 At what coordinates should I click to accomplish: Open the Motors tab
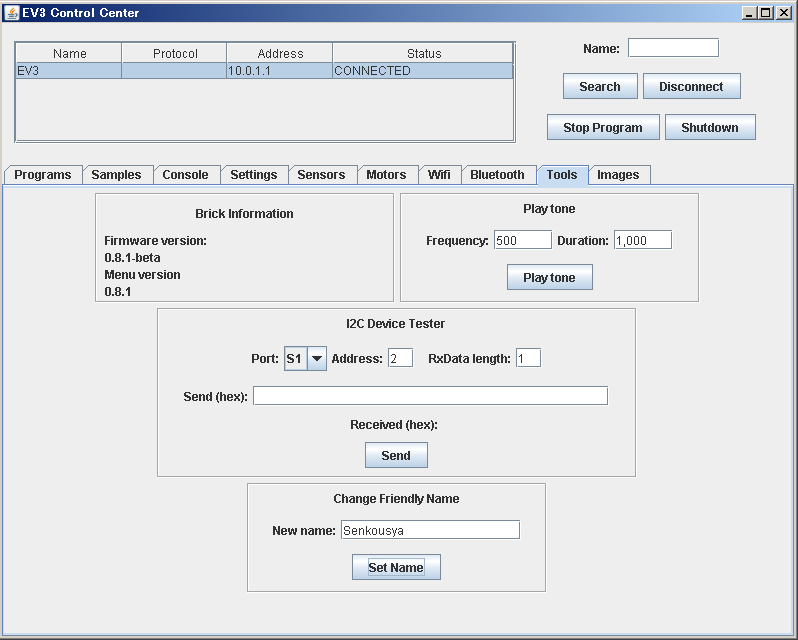pos(386,175)
